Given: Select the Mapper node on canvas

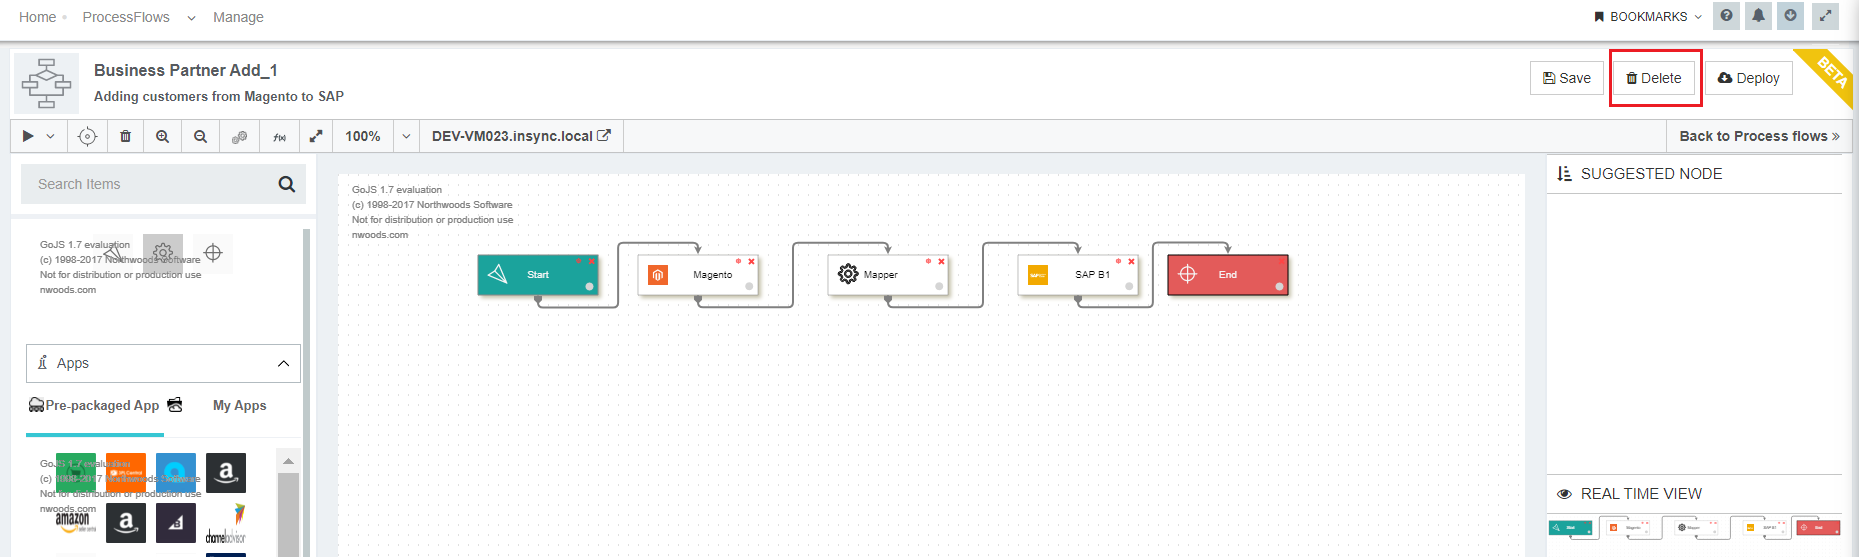Looking at the screenshot, I should click(x=887, y=274).
